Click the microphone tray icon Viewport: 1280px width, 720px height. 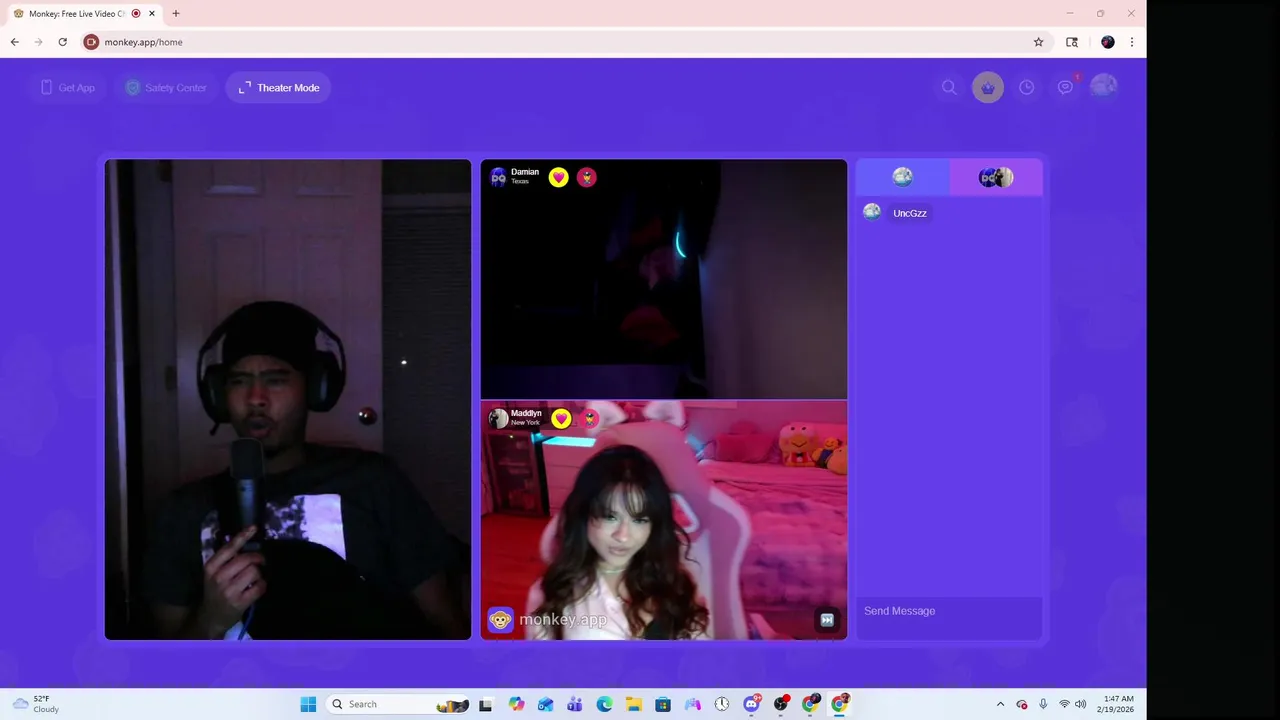coord(1043,704)
